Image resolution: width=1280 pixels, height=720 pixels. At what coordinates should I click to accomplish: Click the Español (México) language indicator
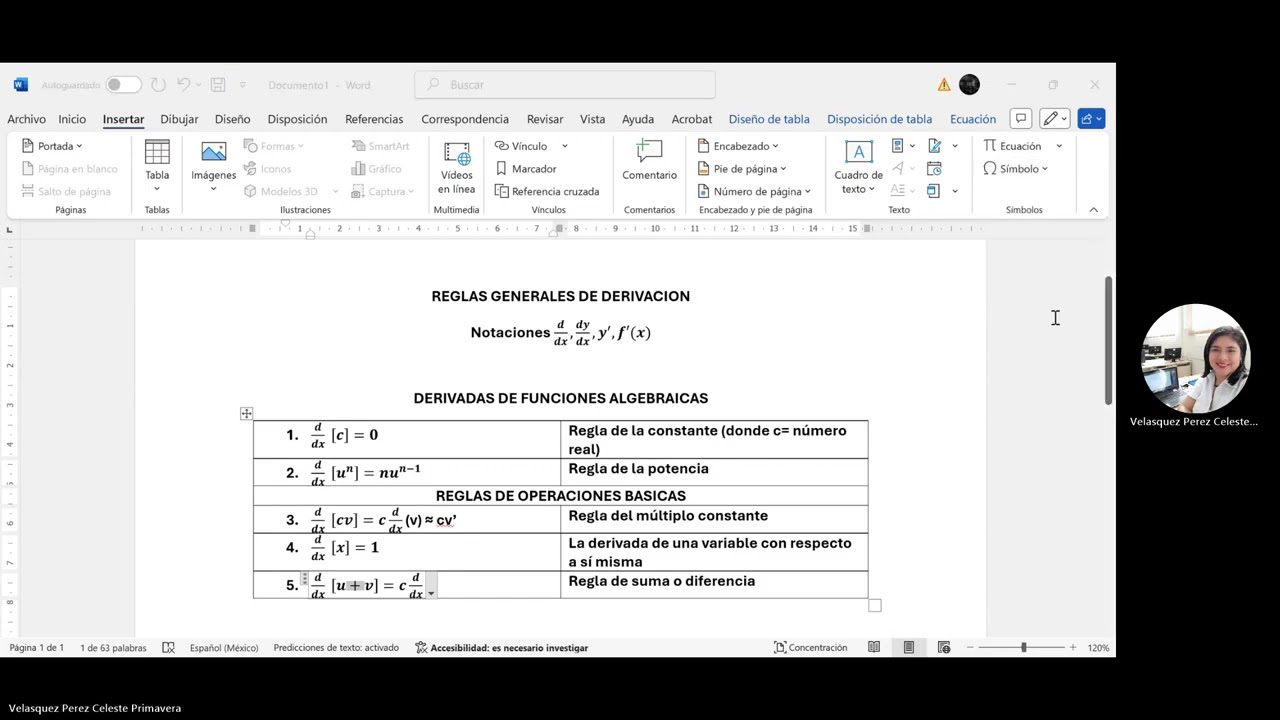pos(224,648)
